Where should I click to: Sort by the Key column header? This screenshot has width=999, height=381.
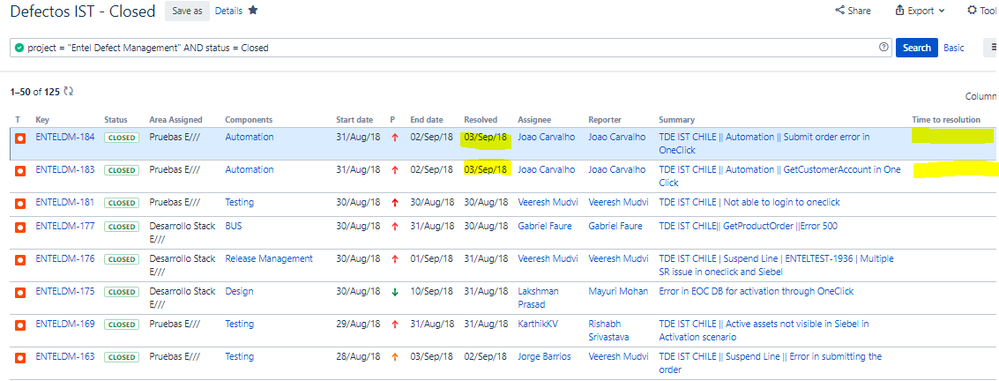pyautogui.click(x=42, y=120)
